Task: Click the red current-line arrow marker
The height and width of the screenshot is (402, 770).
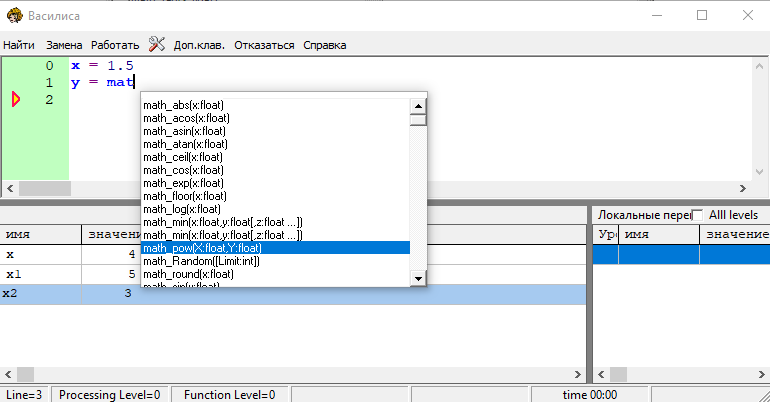Action: coord(16,99)
